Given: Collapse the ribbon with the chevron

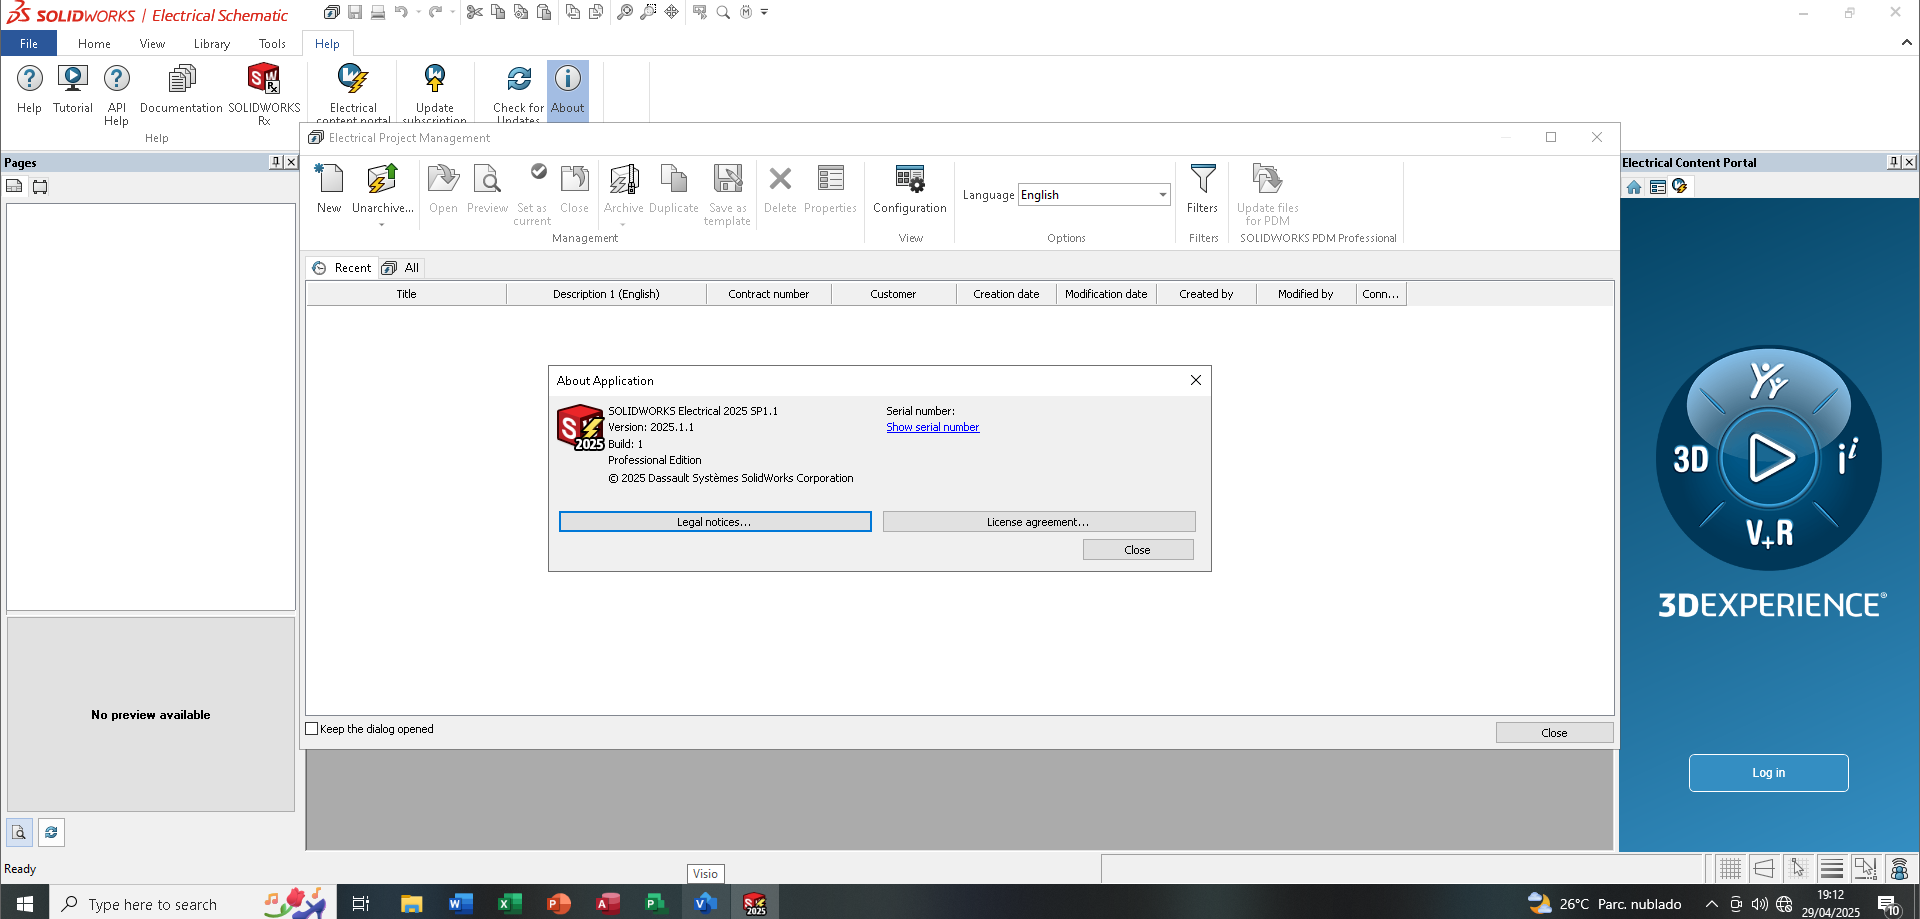Looking at the screenshot, I should coord(1907,43).
